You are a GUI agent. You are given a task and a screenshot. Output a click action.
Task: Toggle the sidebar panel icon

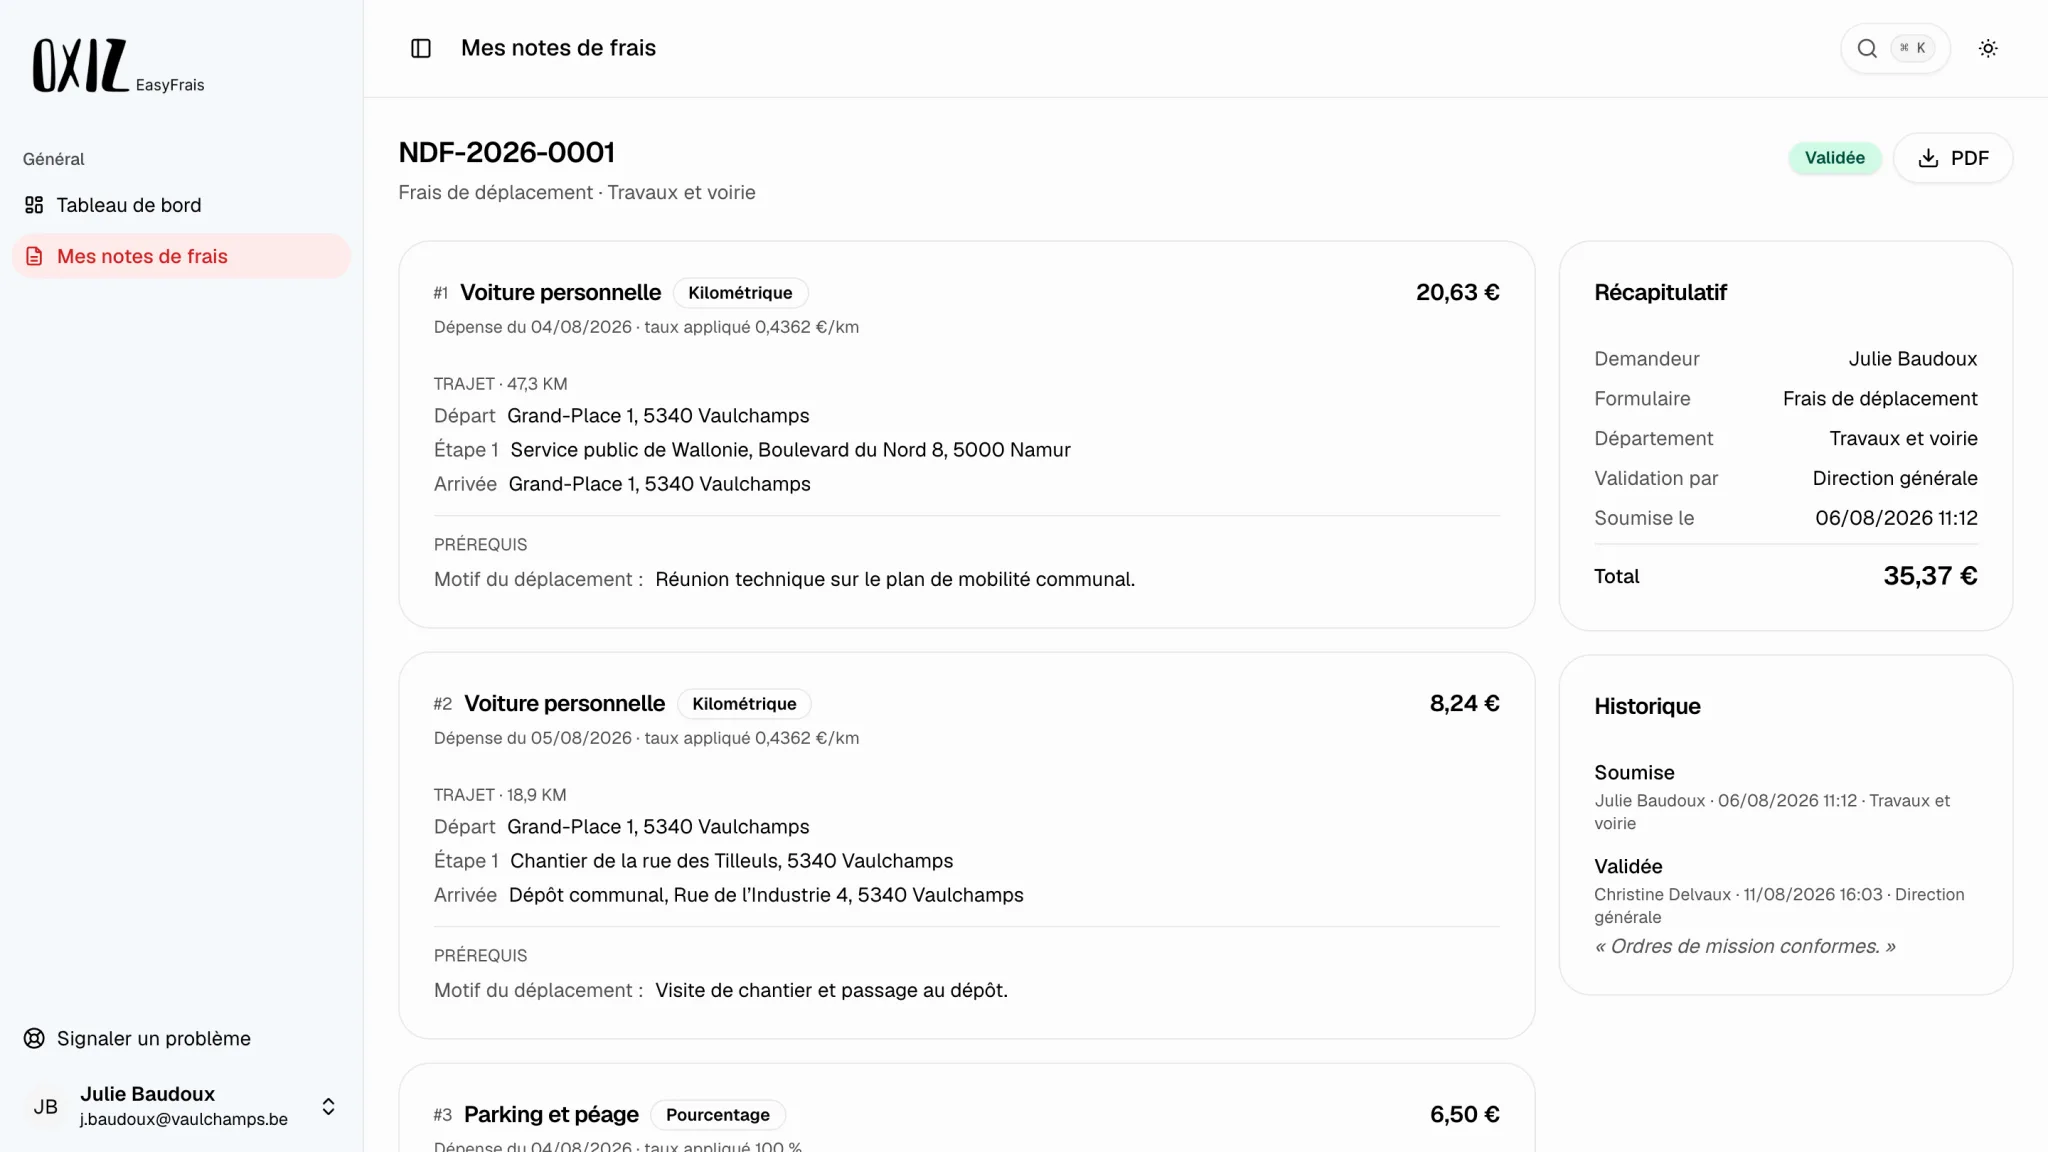point(421,48)
